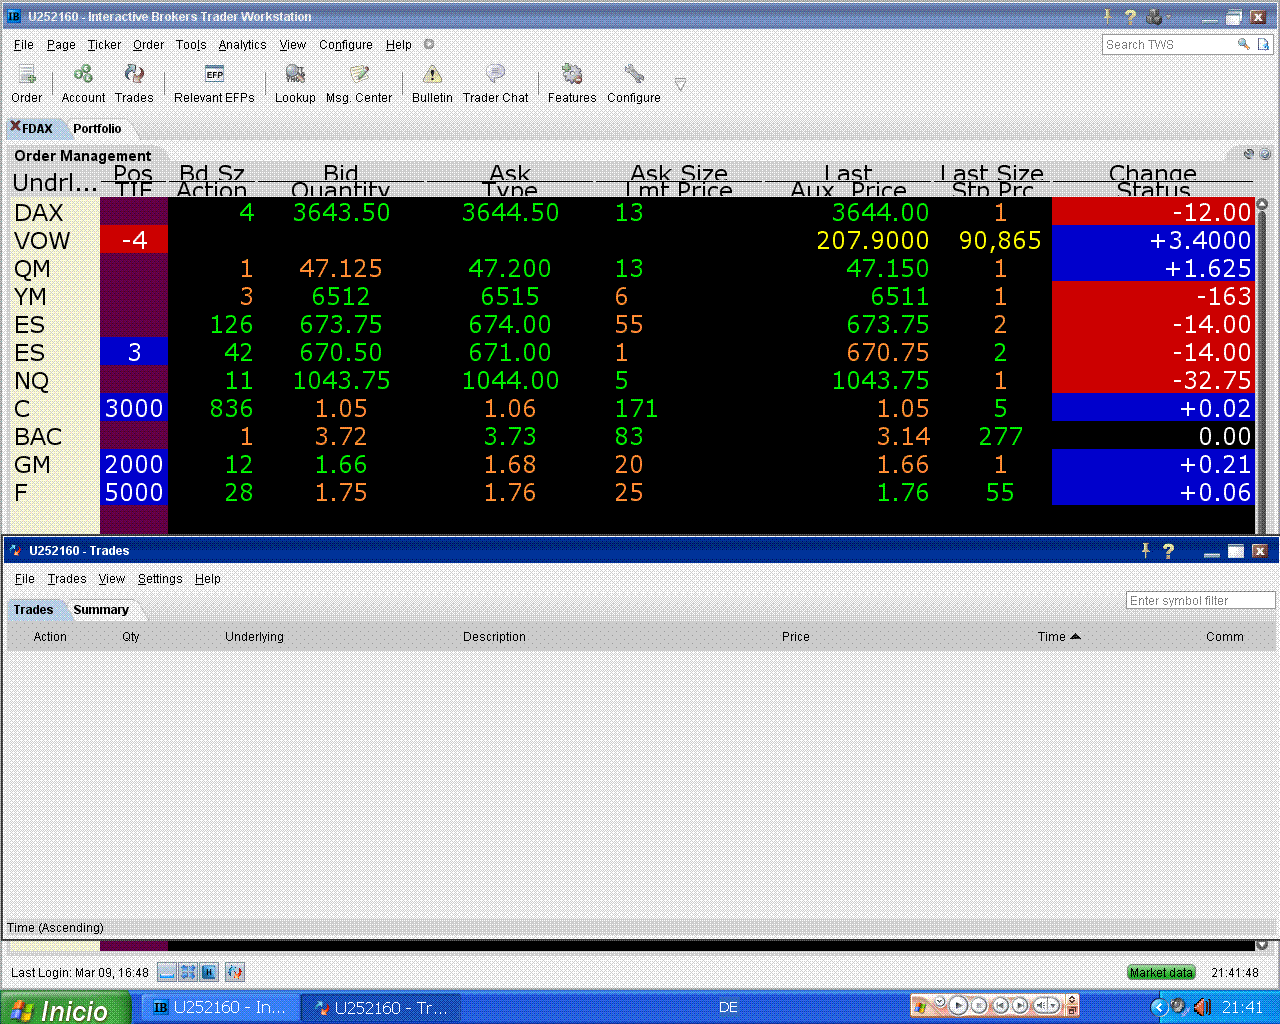1280x1024 pixels.
Task: Click the Market data status indicator
Action: click(1161, 972)
